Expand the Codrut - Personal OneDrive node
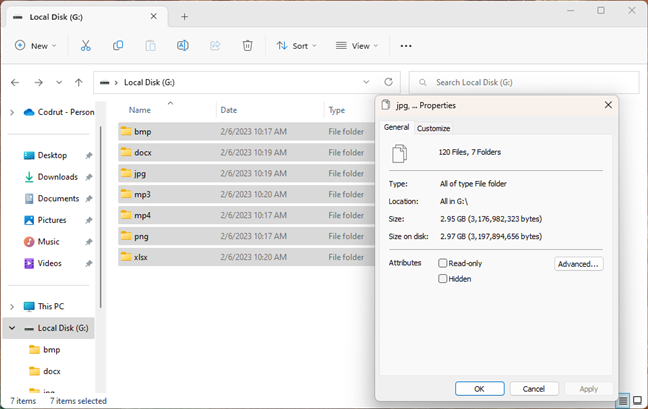Screen dimensions: 648x409 pos(12,112)
